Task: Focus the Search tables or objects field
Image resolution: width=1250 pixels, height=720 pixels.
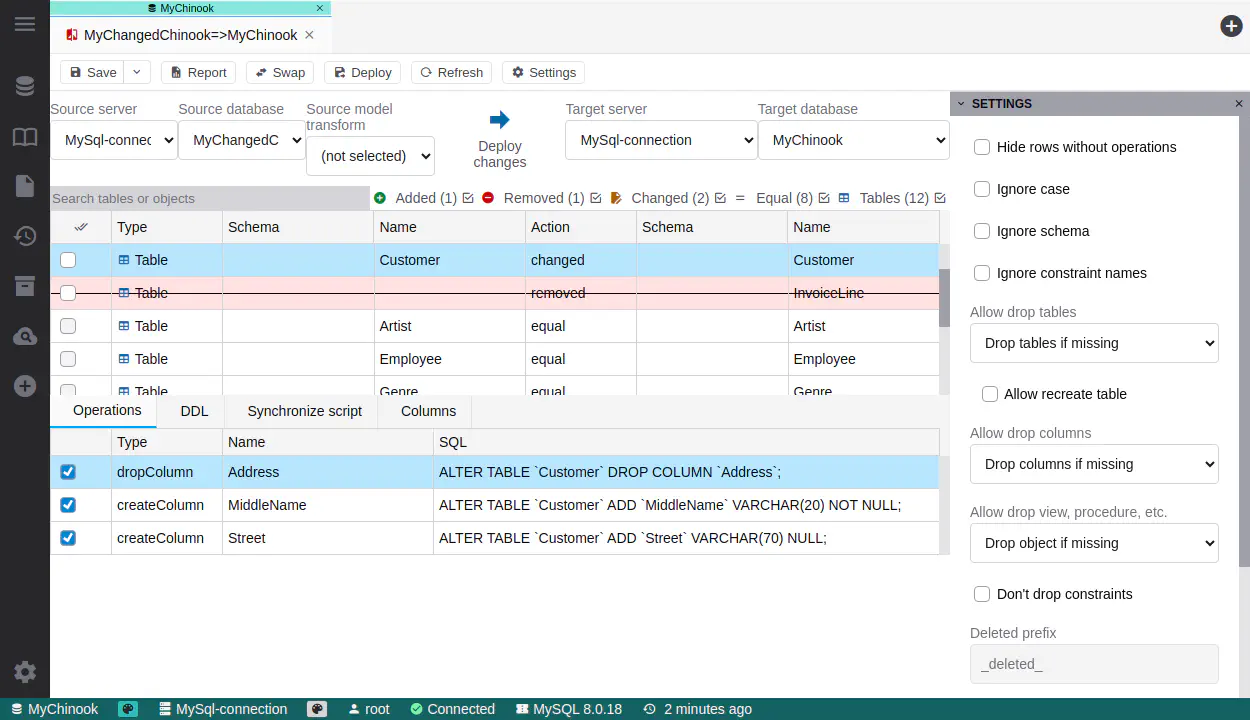Action: [x=210, y=198]
